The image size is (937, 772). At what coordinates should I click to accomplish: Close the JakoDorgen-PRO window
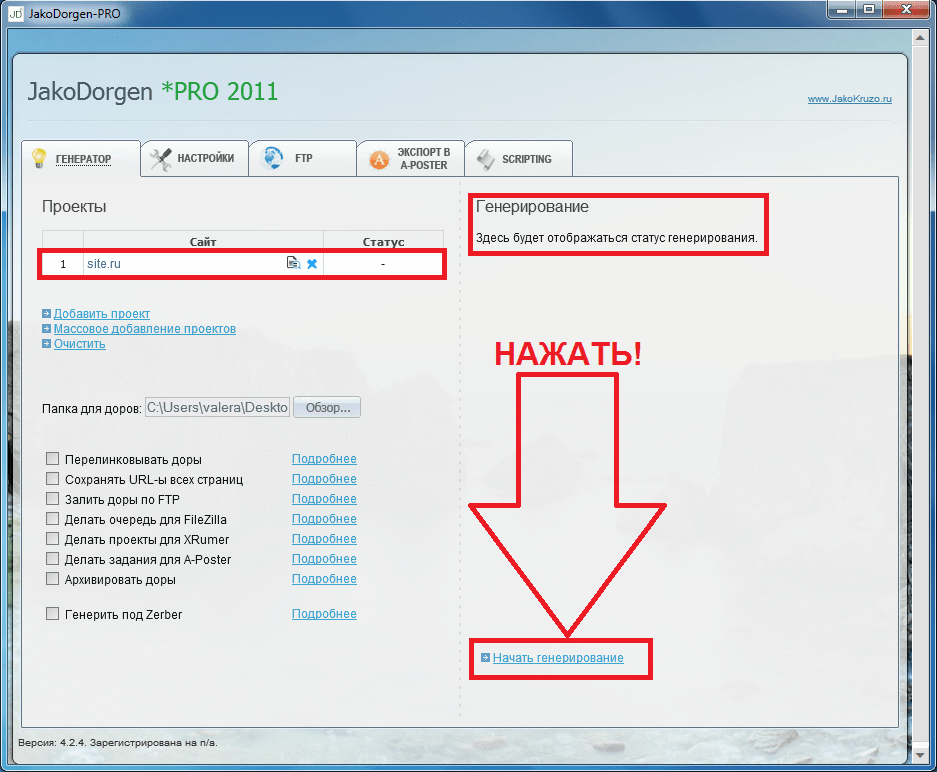[906, 10]
